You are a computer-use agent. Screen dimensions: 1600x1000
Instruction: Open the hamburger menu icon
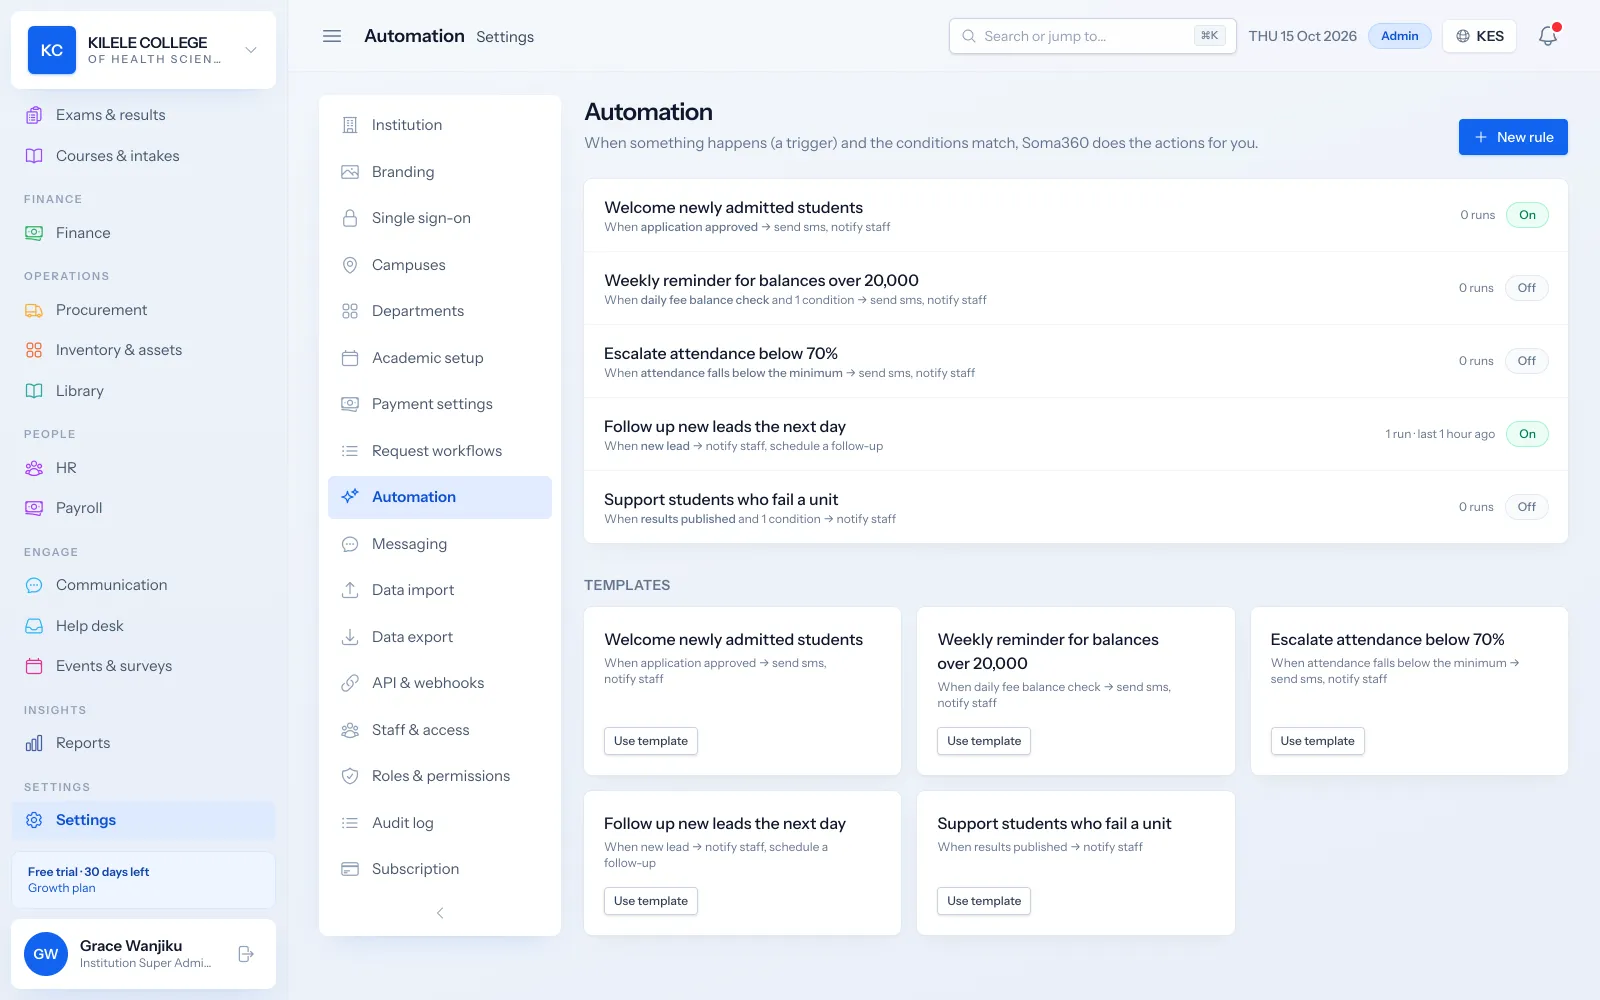coord(332,36)
